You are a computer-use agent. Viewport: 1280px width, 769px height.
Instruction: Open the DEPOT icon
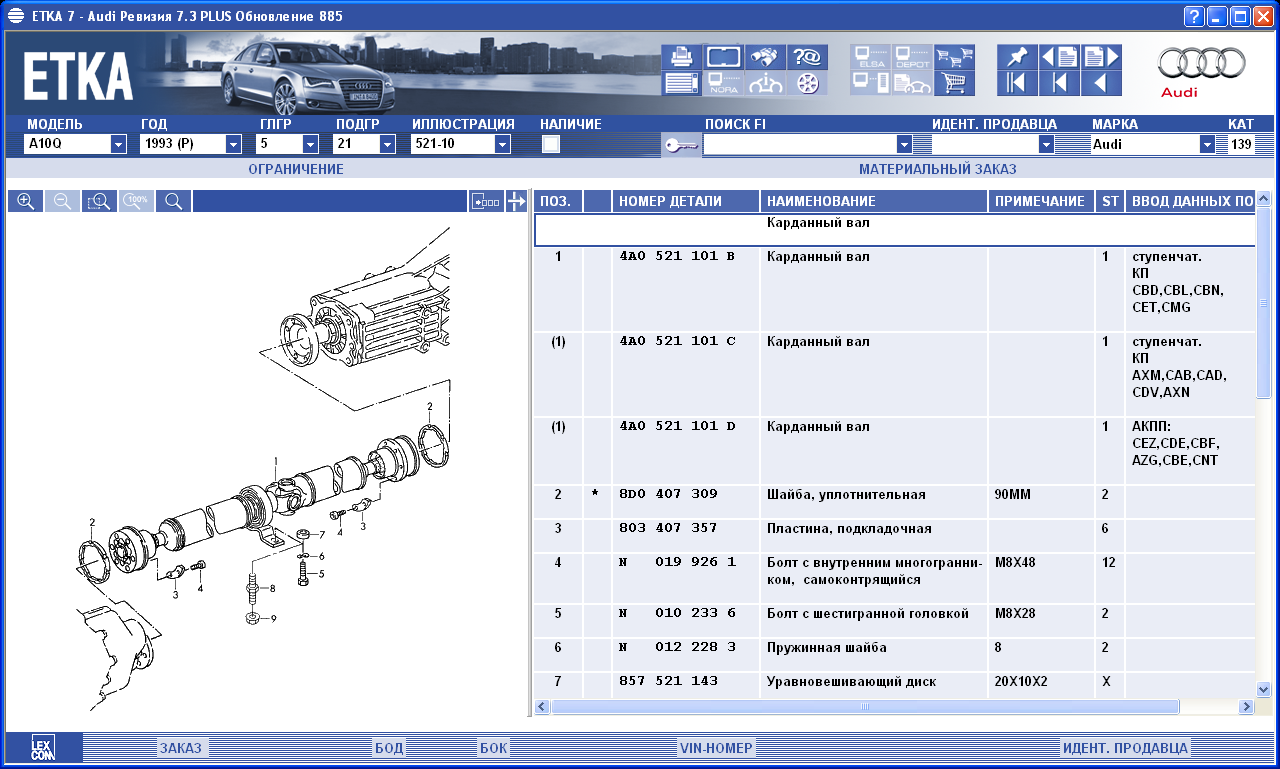point(912,57)
